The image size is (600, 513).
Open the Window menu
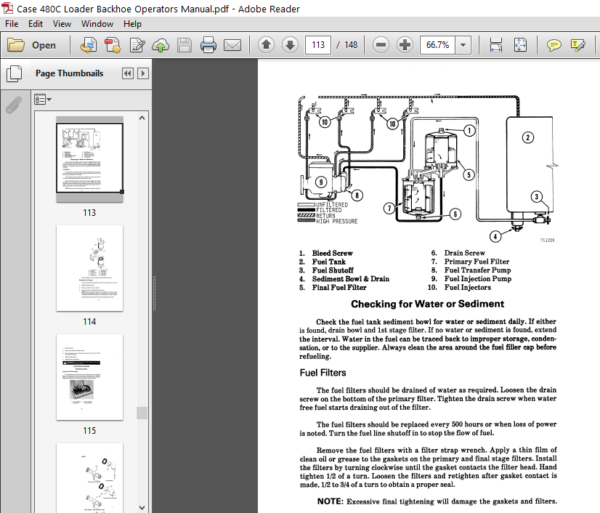point(97,24)
